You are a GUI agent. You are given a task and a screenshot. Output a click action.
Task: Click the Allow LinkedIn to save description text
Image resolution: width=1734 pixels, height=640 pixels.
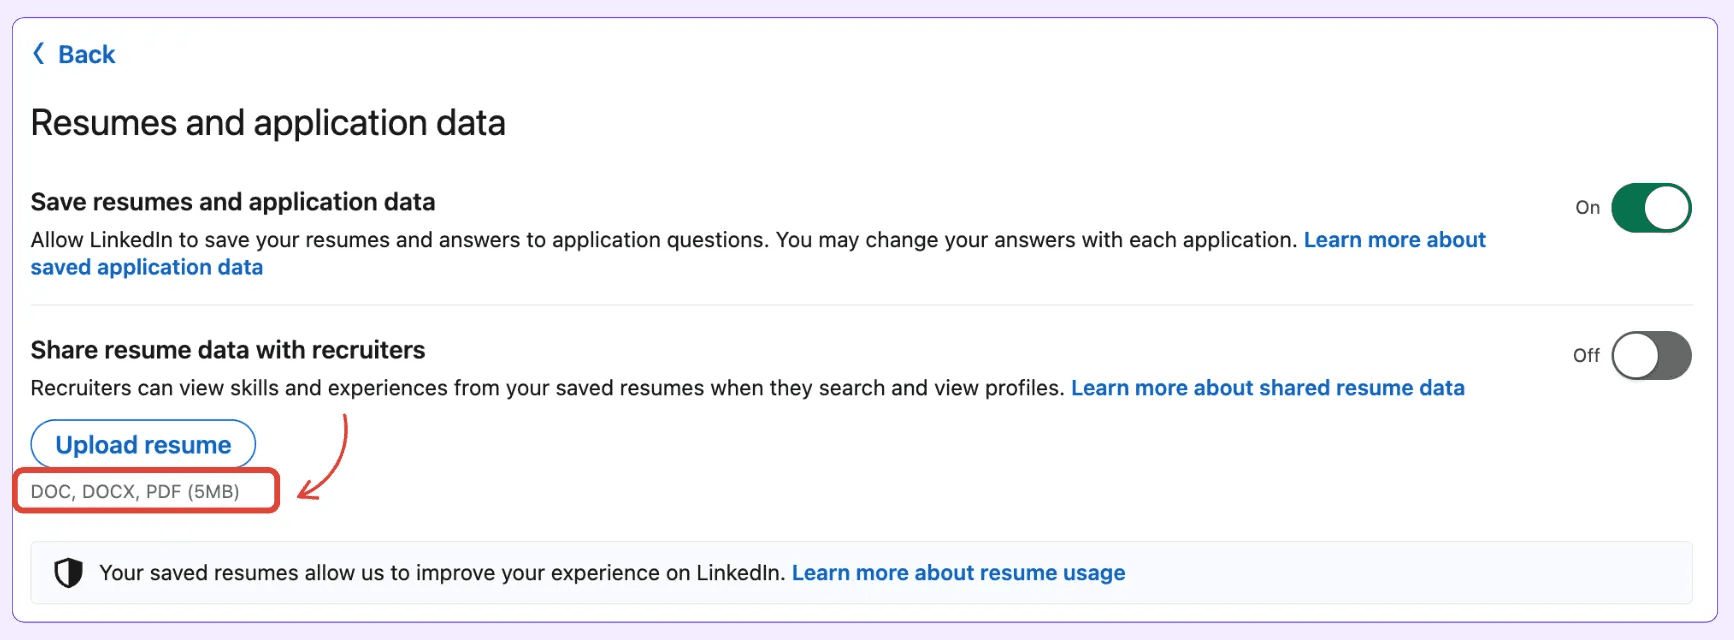point(664,240)
